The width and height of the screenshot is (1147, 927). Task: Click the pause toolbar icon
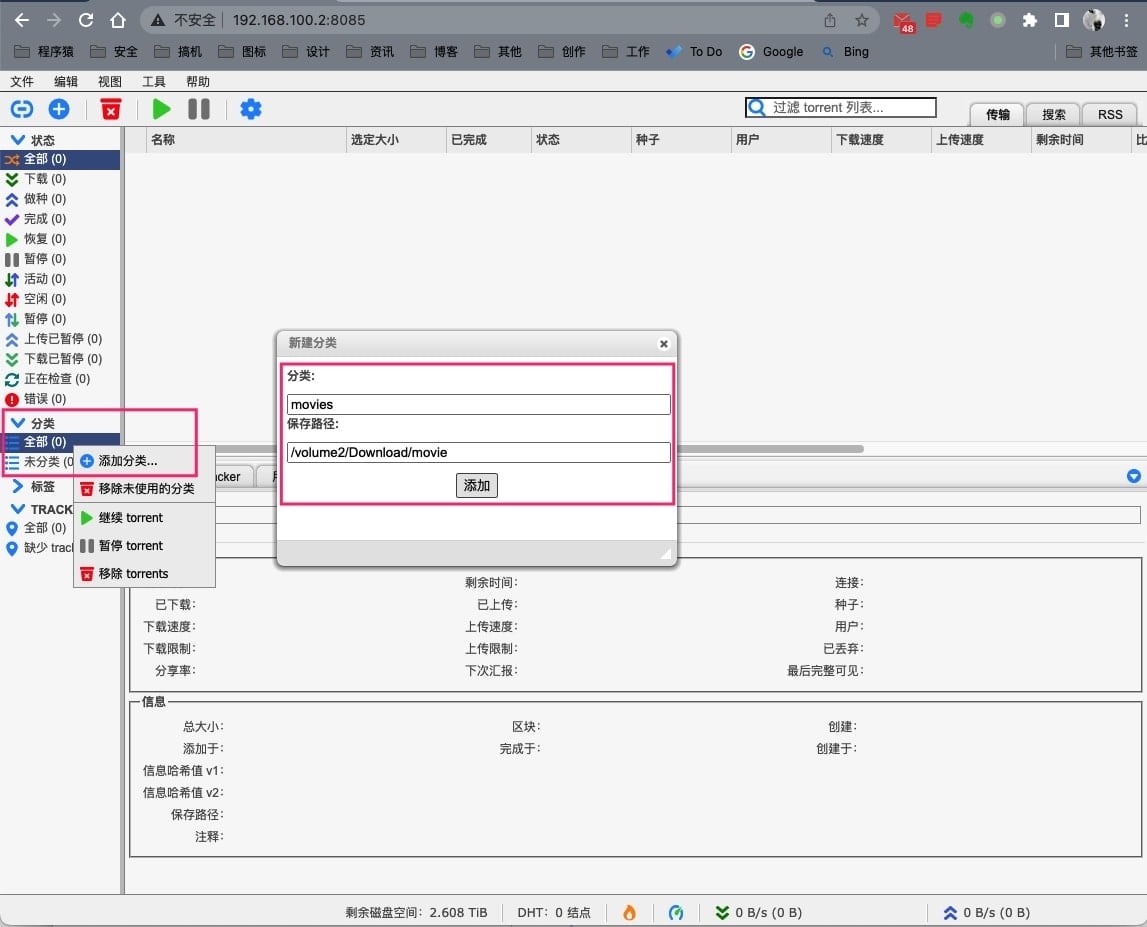click(x=199, y=110)
